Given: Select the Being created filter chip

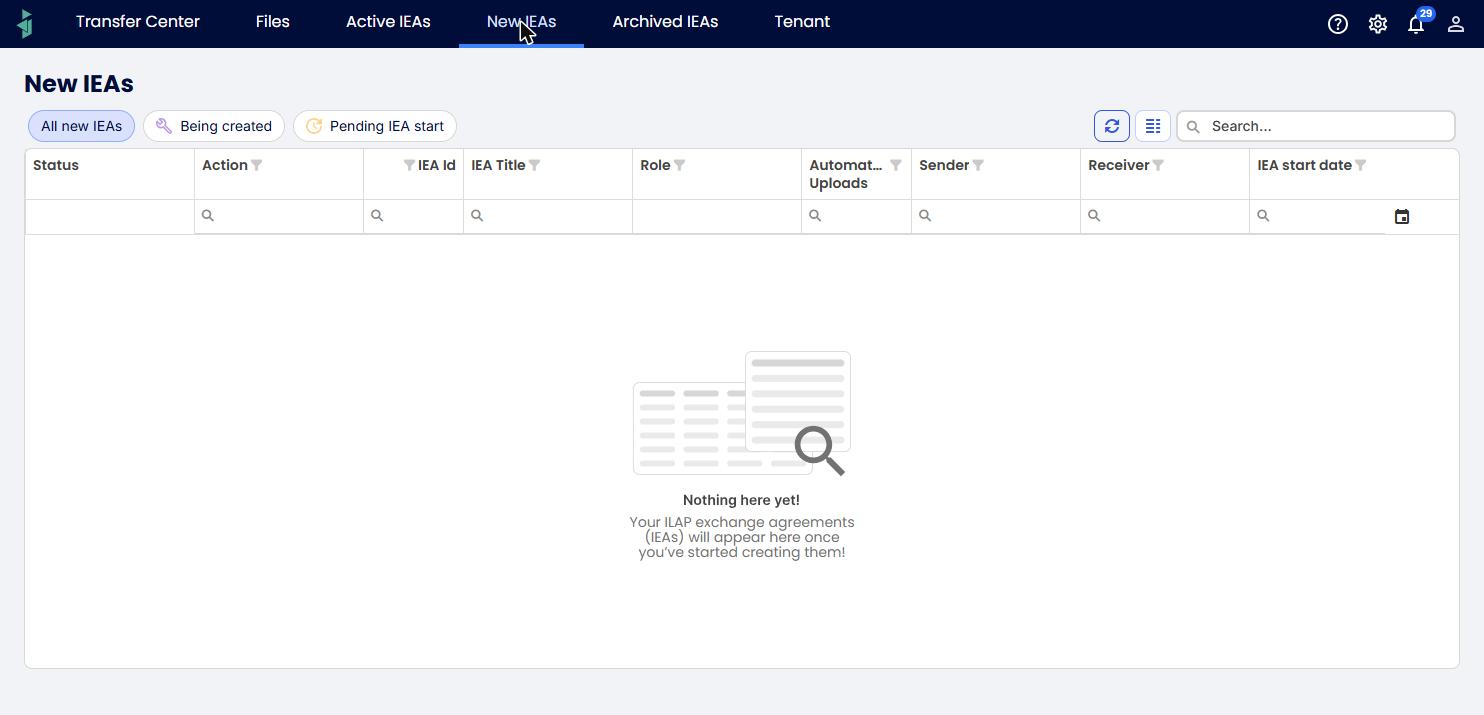Looking at the screenshot, I should pos(214,126).
